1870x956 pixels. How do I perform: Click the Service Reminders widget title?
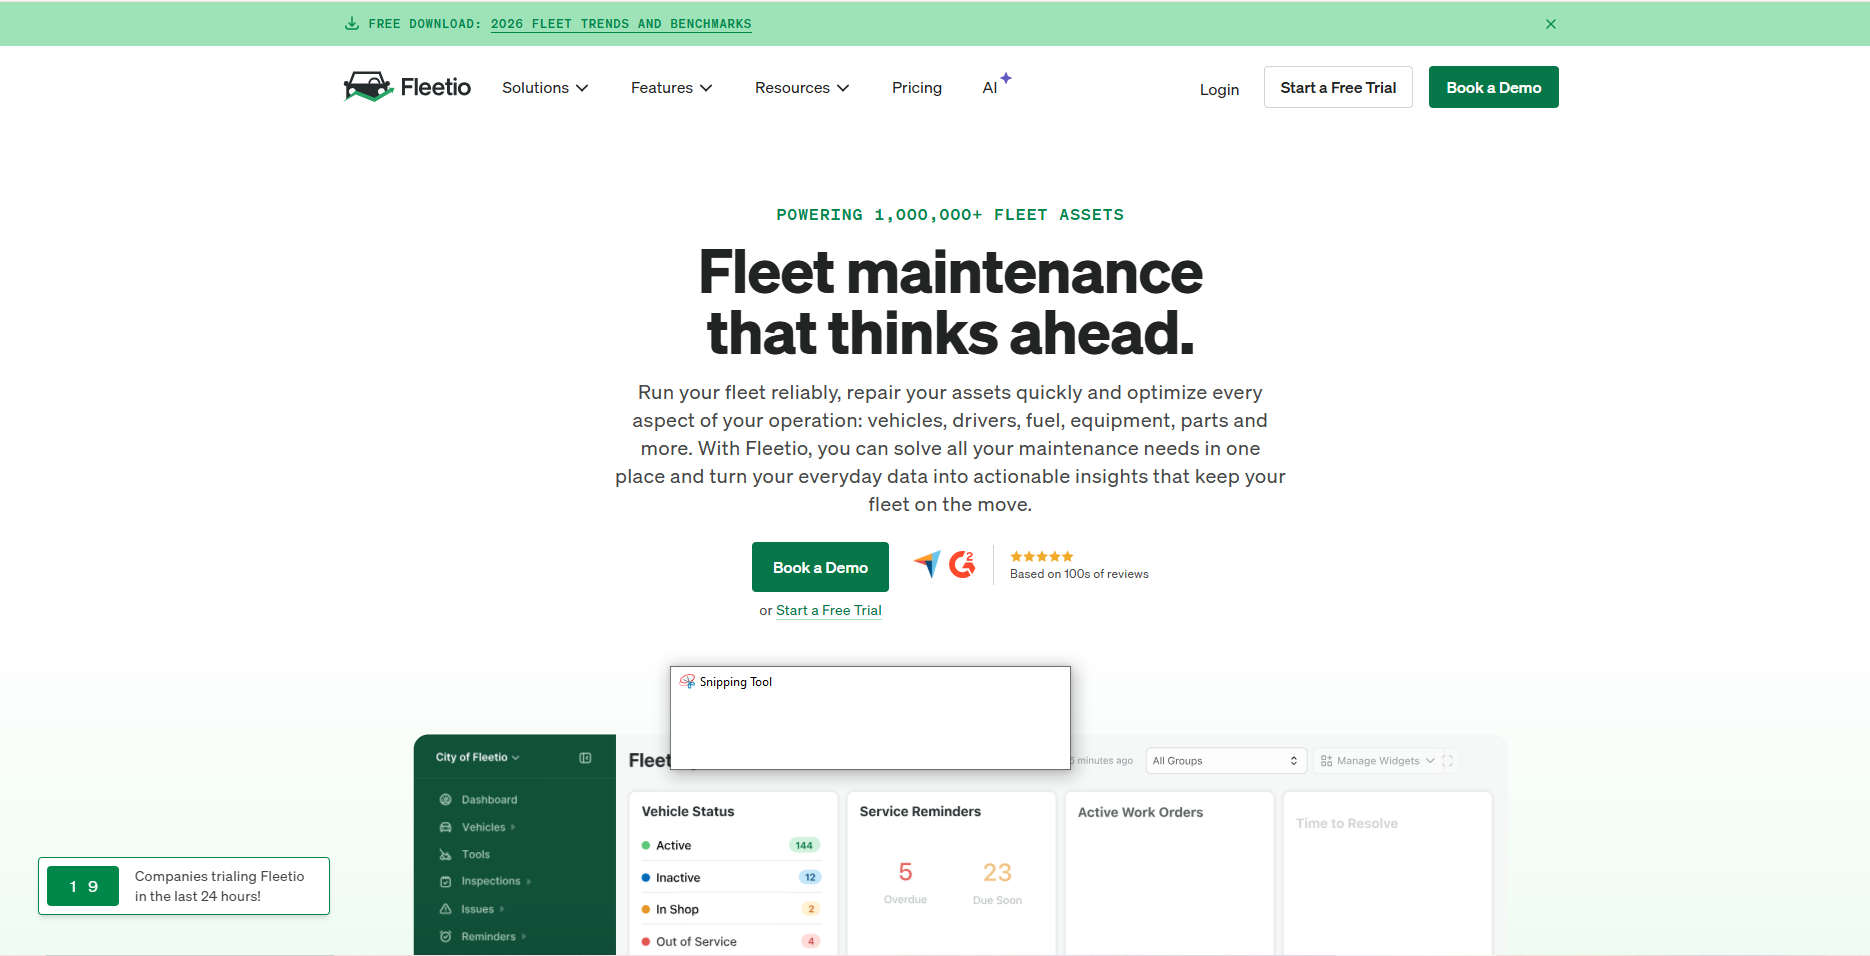coord(920,811)
